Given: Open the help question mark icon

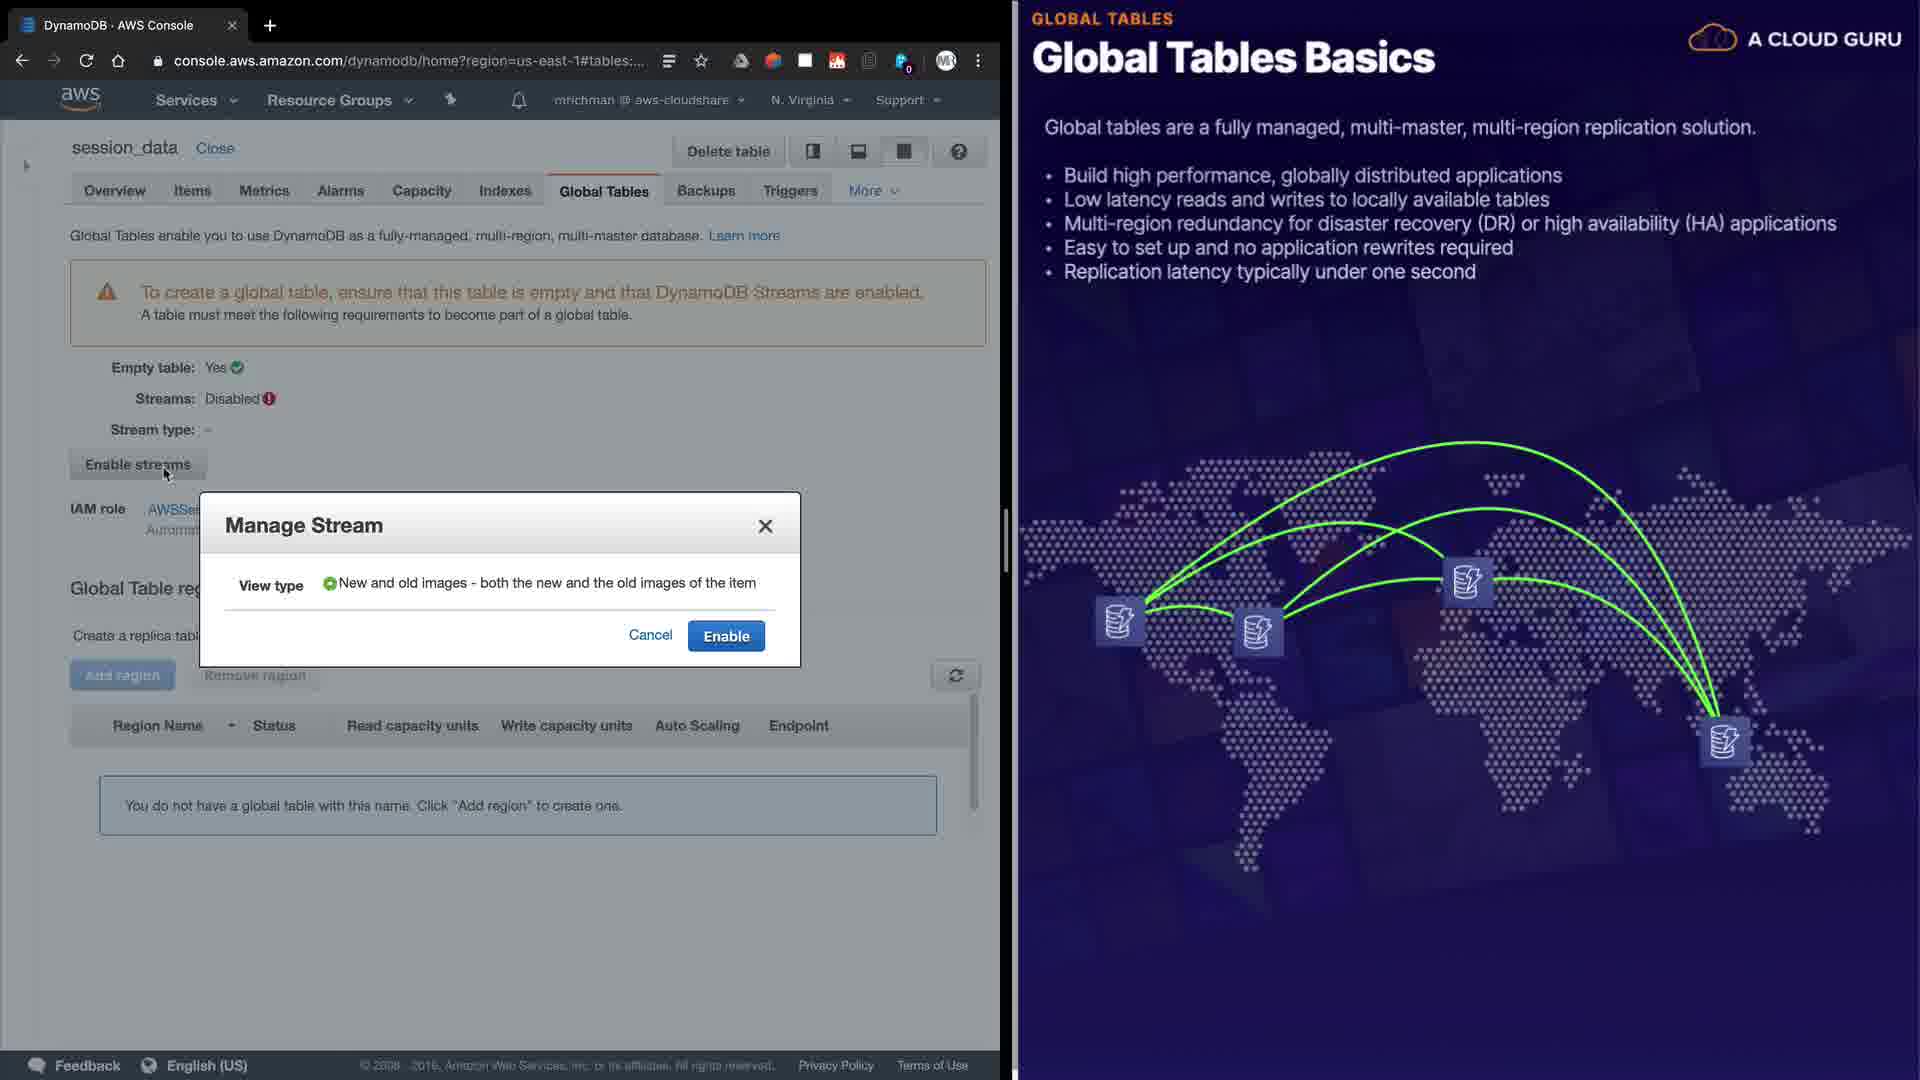Looking at the screenshot, I should [958, 151].
